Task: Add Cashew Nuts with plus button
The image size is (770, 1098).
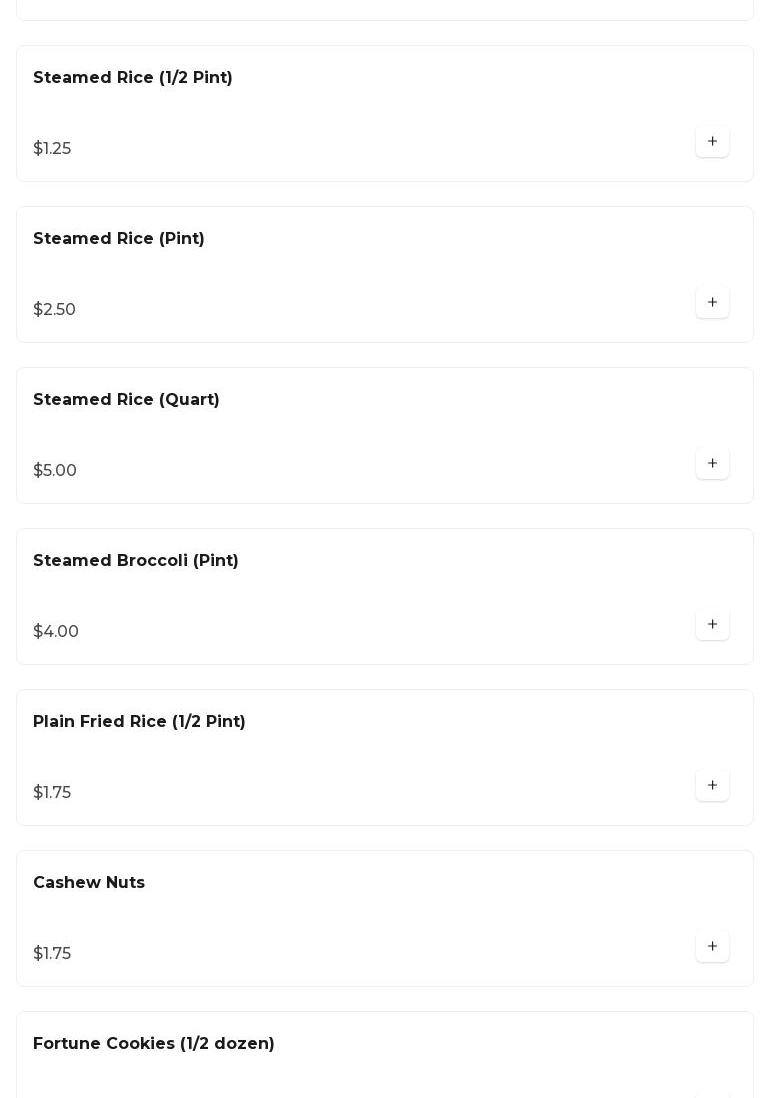Action: coord(712,947)
